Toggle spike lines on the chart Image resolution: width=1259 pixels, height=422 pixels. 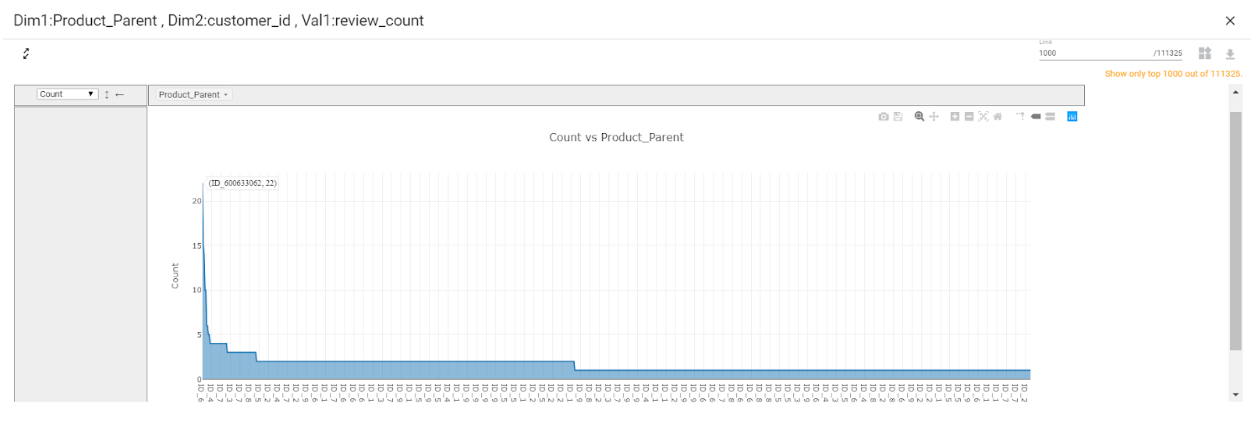click(x=1021, y=116)
